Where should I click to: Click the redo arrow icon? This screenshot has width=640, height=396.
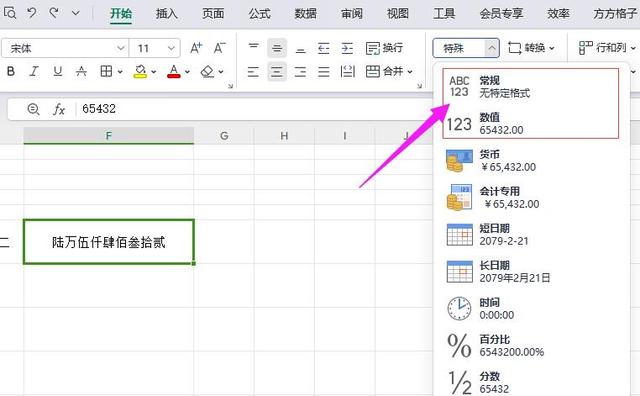pos(54,13)
